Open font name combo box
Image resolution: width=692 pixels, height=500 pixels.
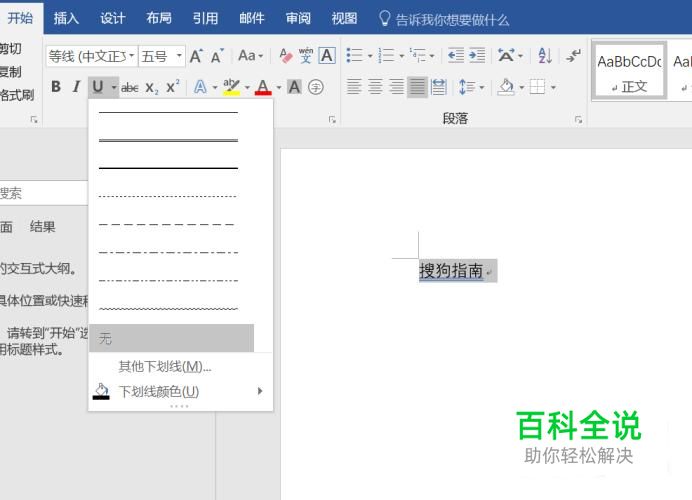92,56
